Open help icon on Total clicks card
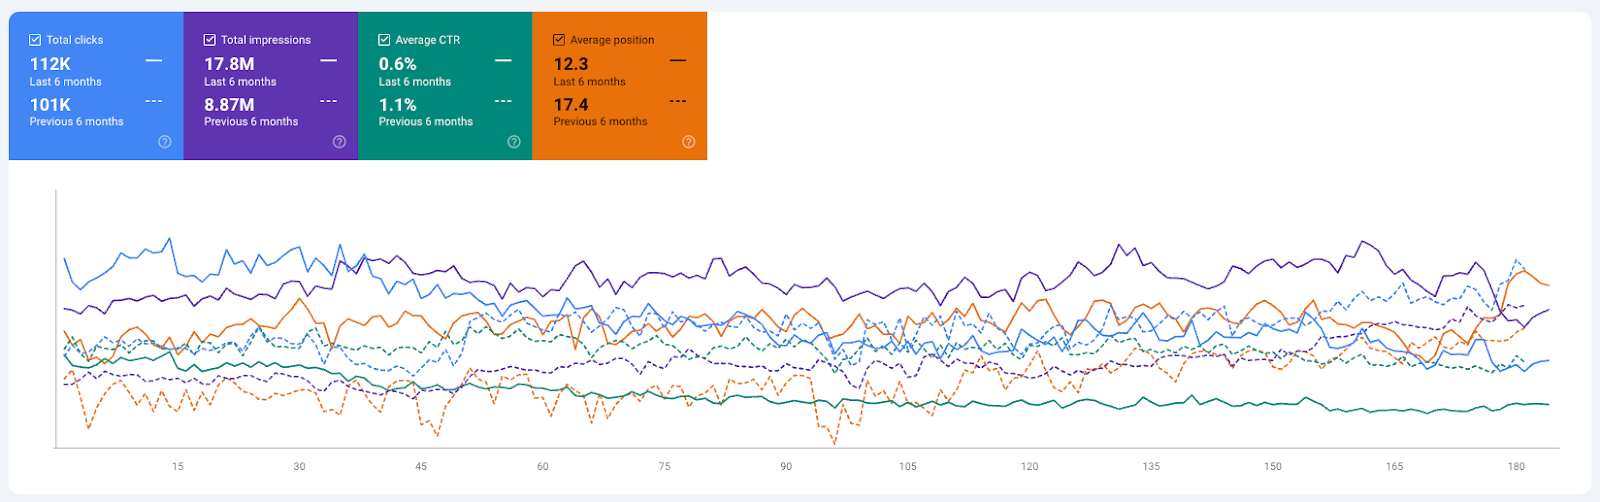The height and width of the screenshot is (502, 1600). pyautogui.click(x=165, y=142)
